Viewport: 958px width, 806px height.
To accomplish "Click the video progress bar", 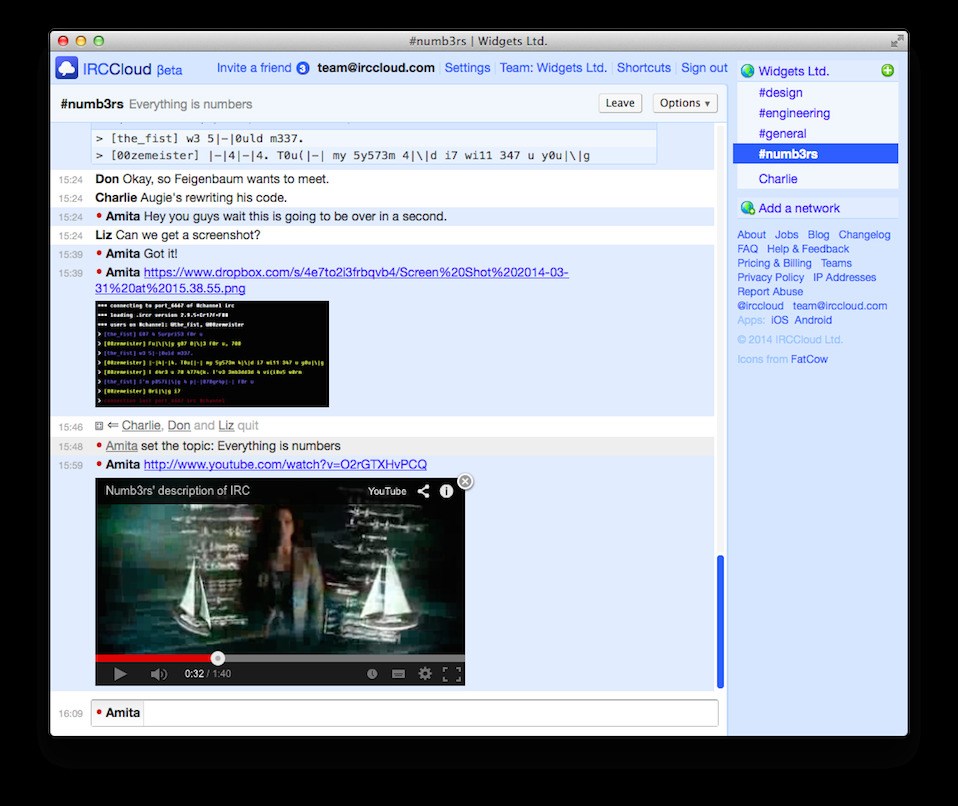I will click(x=280, y=658).
